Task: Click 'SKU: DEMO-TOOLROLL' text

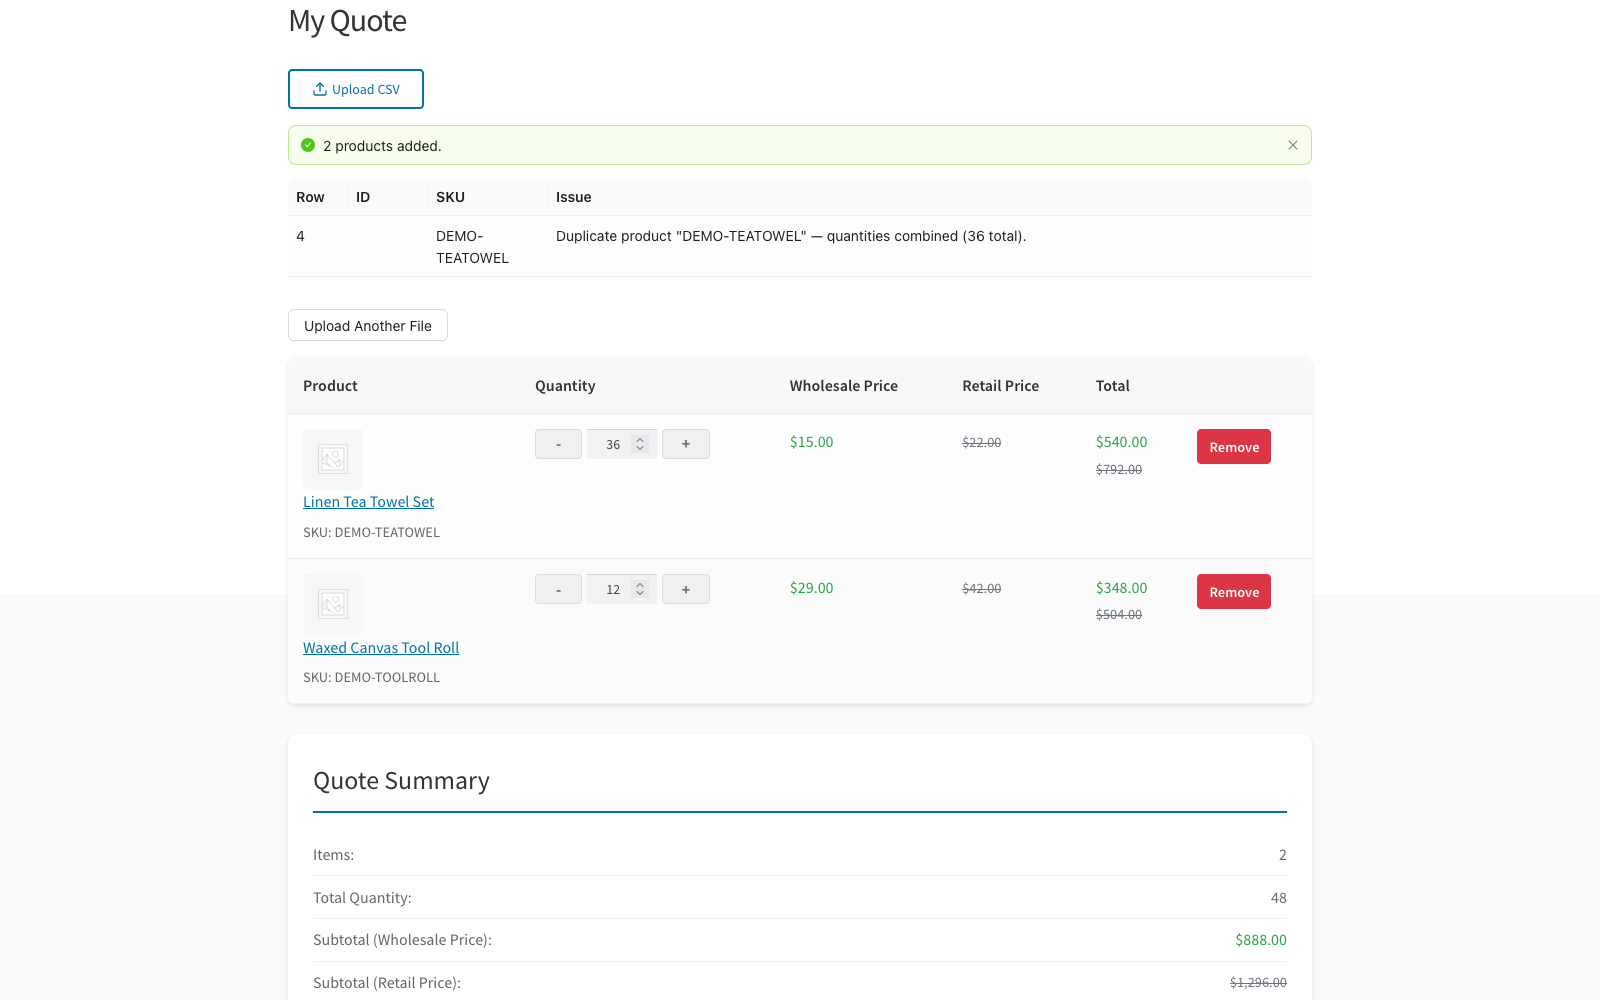Action: coord(371,677)
